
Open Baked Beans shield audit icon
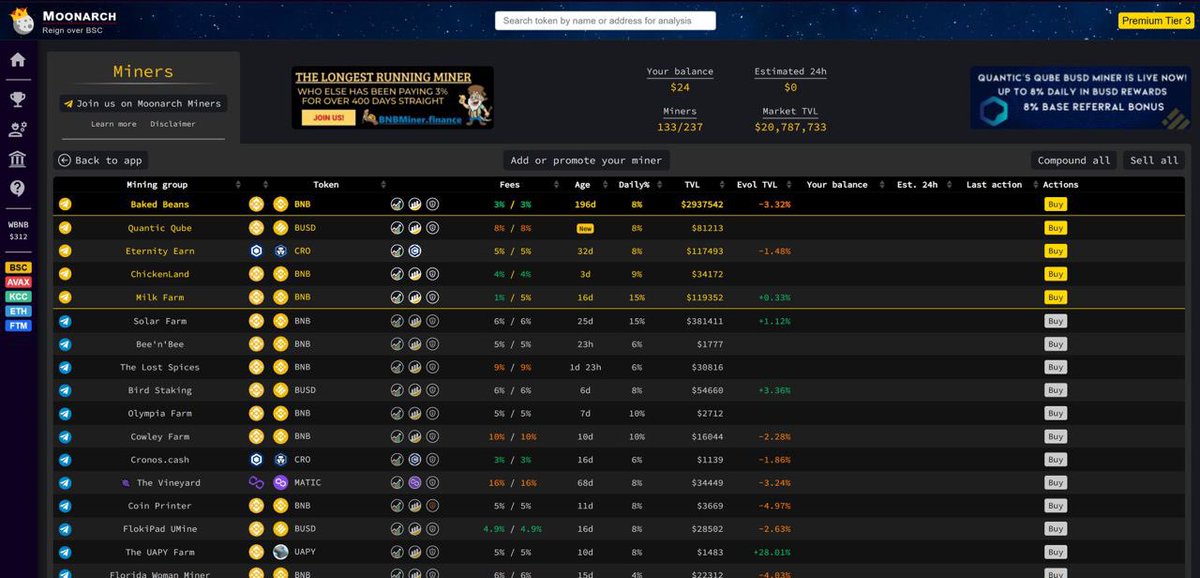[x=433, y=204]
